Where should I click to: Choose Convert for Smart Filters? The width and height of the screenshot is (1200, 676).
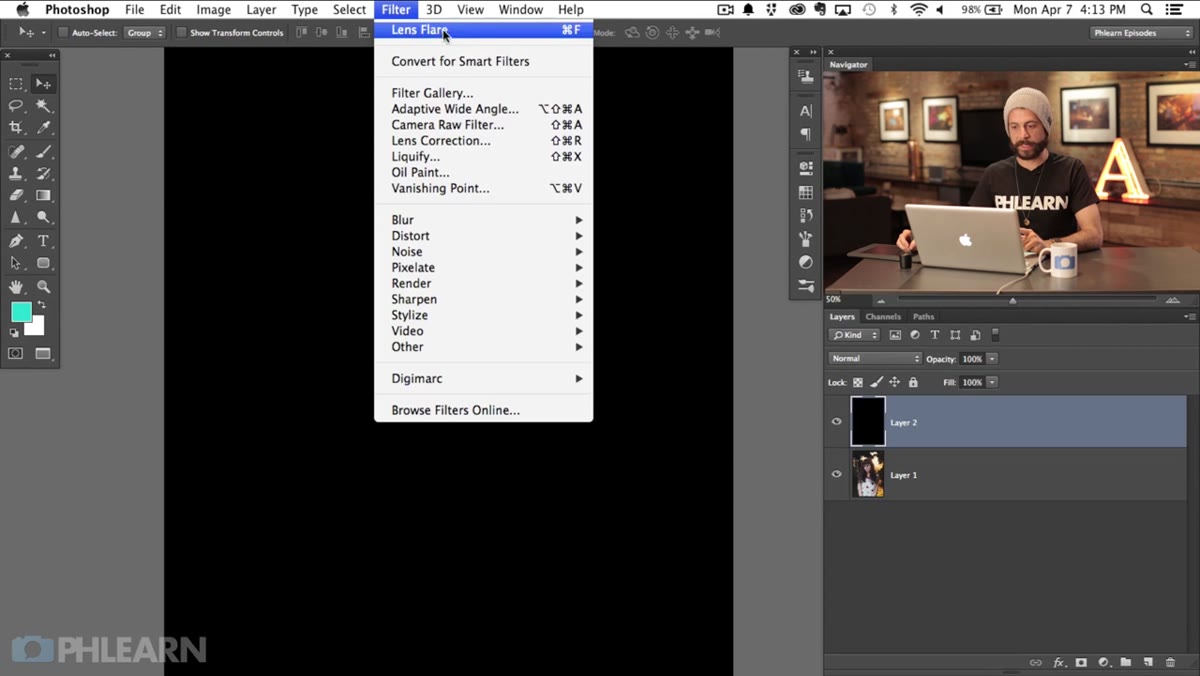click(x=483, y=61)
